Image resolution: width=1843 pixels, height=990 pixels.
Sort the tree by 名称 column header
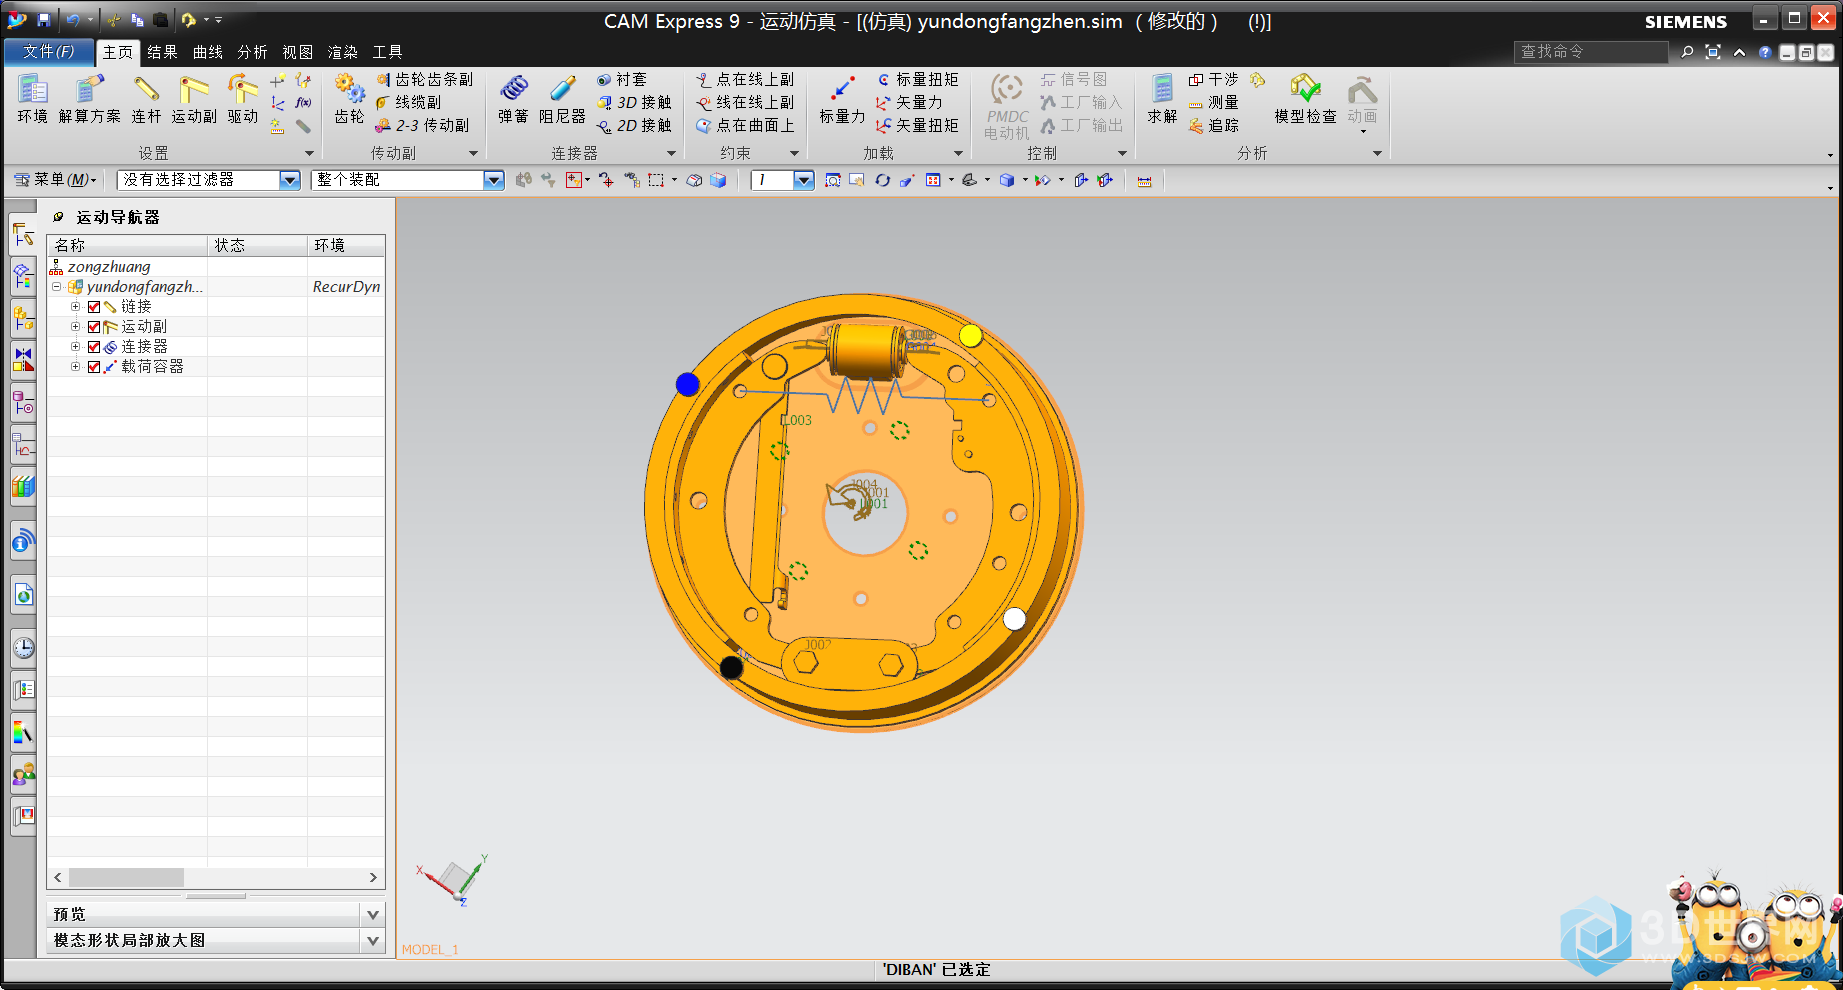127,245
